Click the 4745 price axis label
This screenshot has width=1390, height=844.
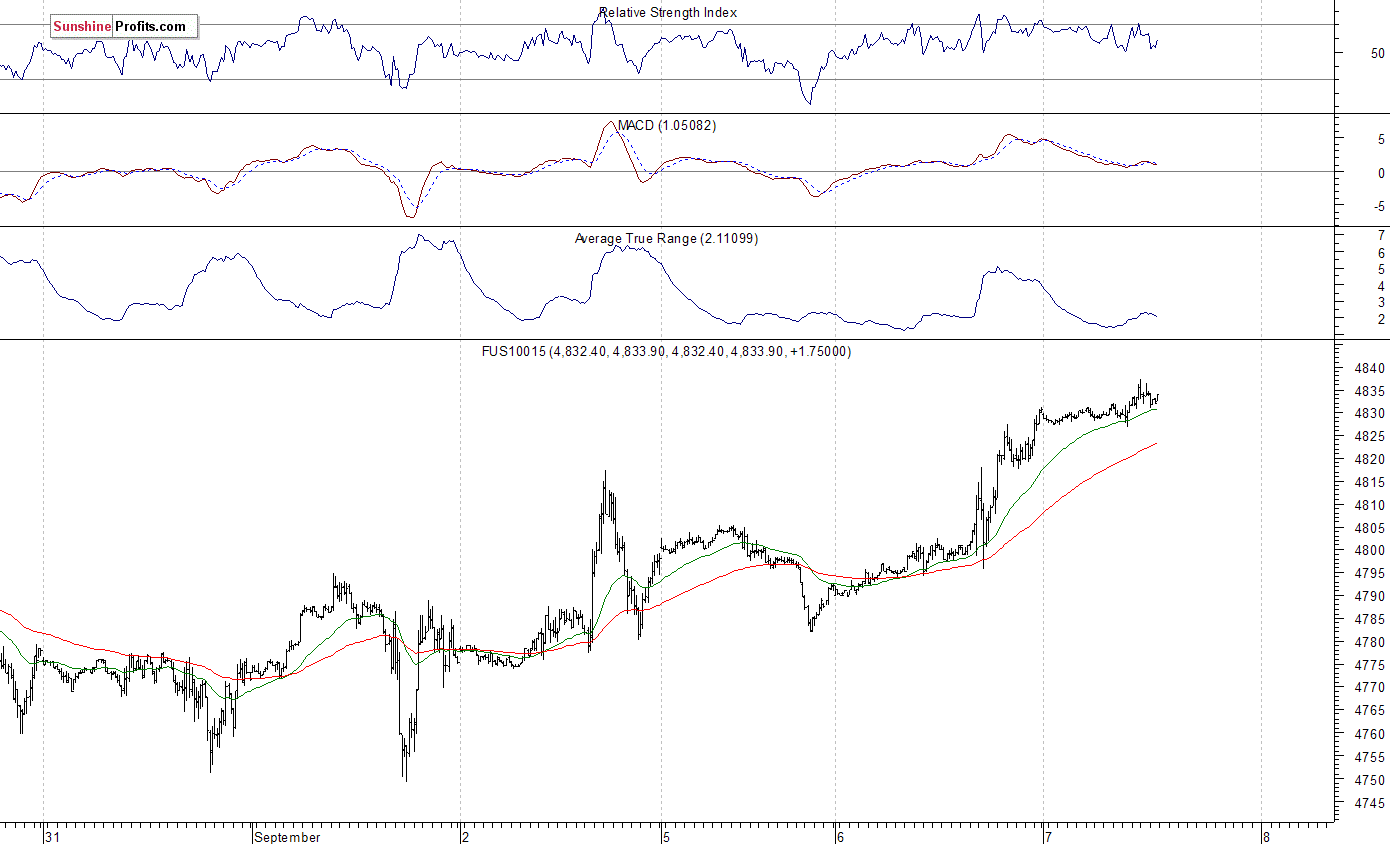coord(1369,803)
